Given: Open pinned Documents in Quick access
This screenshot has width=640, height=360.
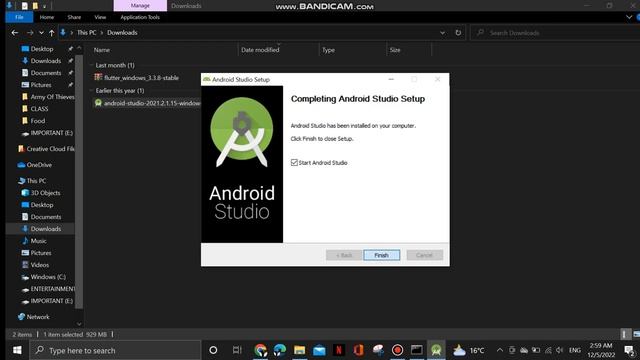Looking at the screenshot, I should click(x=46, y=73).
